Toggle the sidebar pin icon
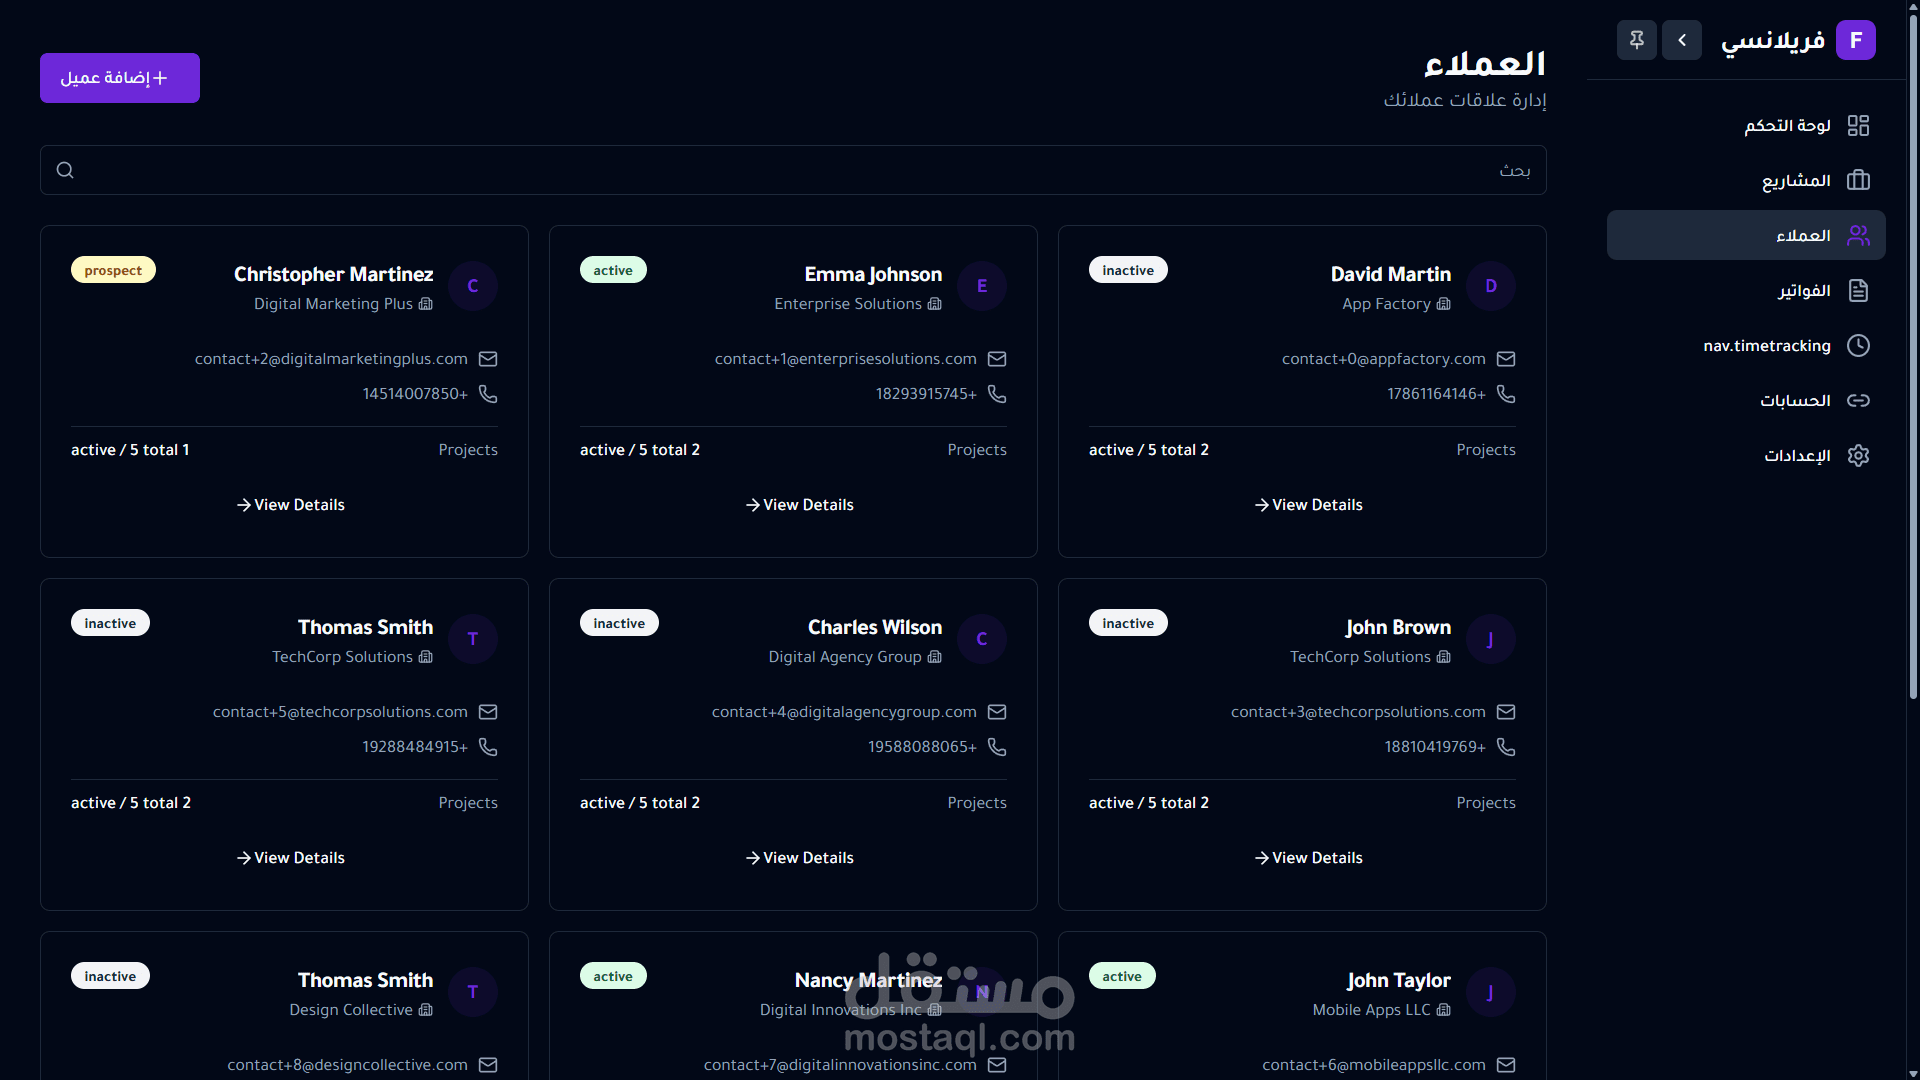 click(x=1637, y=40)
